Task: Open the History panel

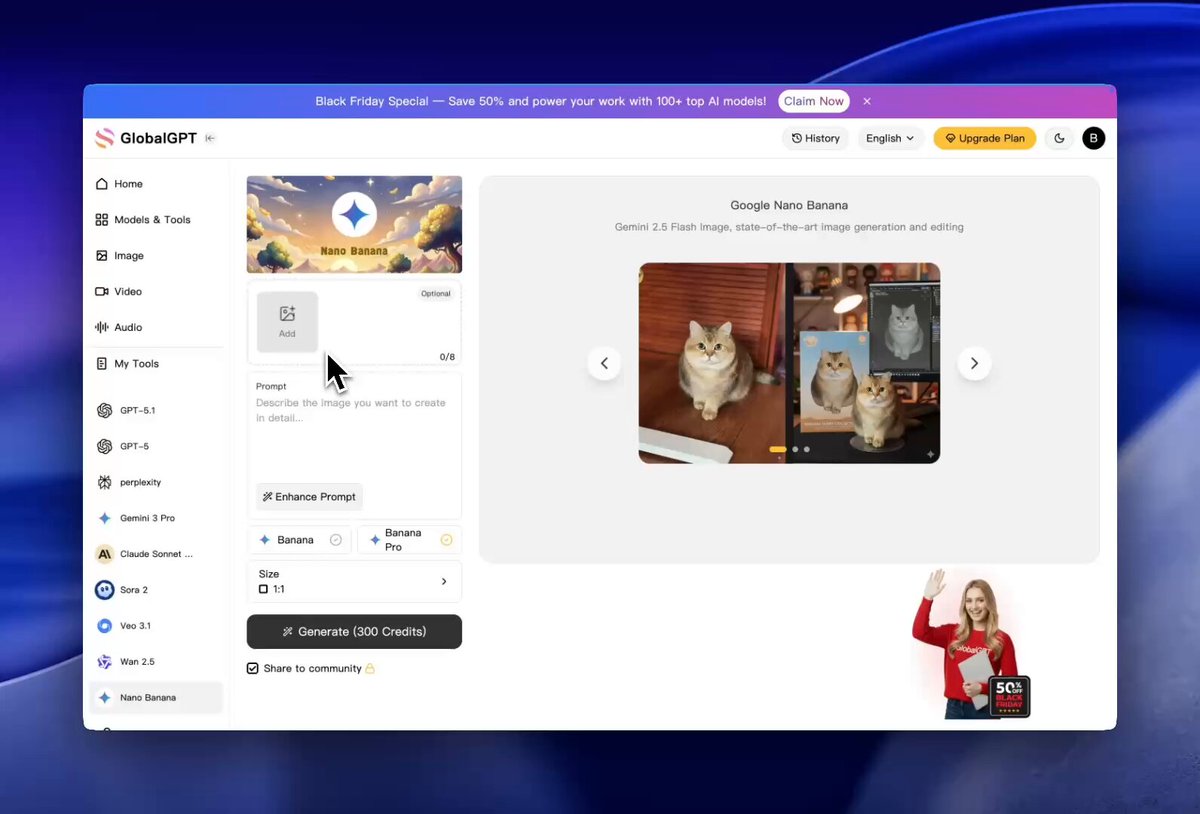Action: click(816, 138)
